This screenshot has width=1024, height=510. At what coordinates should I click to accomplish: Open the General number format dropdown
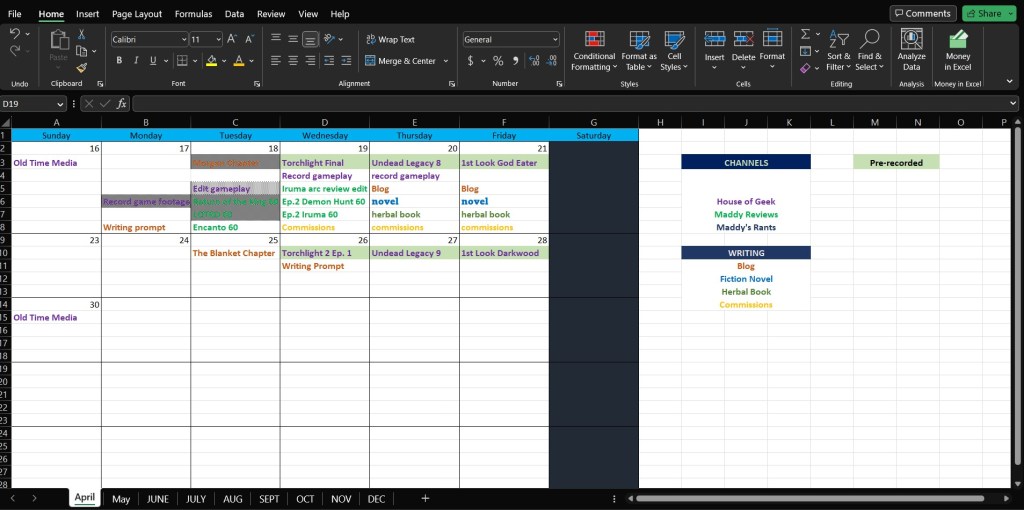point(555,39)
